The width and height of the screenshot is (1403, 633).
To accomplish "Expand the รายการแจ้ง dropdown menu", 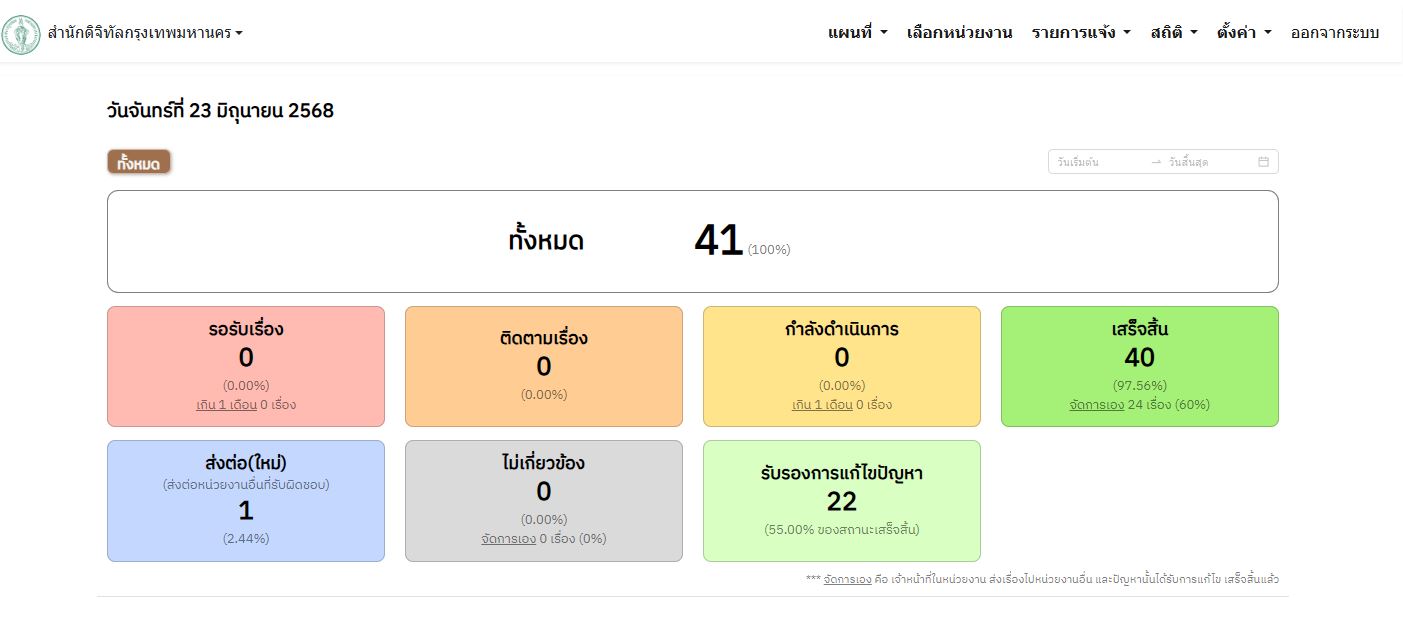I will coord(1081,33).
